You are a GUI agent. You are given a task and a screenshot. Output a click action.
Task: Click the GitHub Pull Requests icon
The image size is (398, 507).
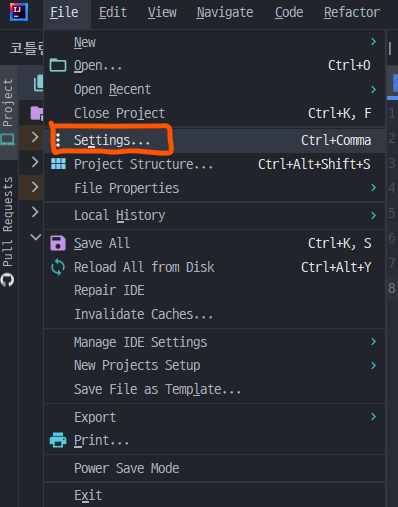point(7,280)
